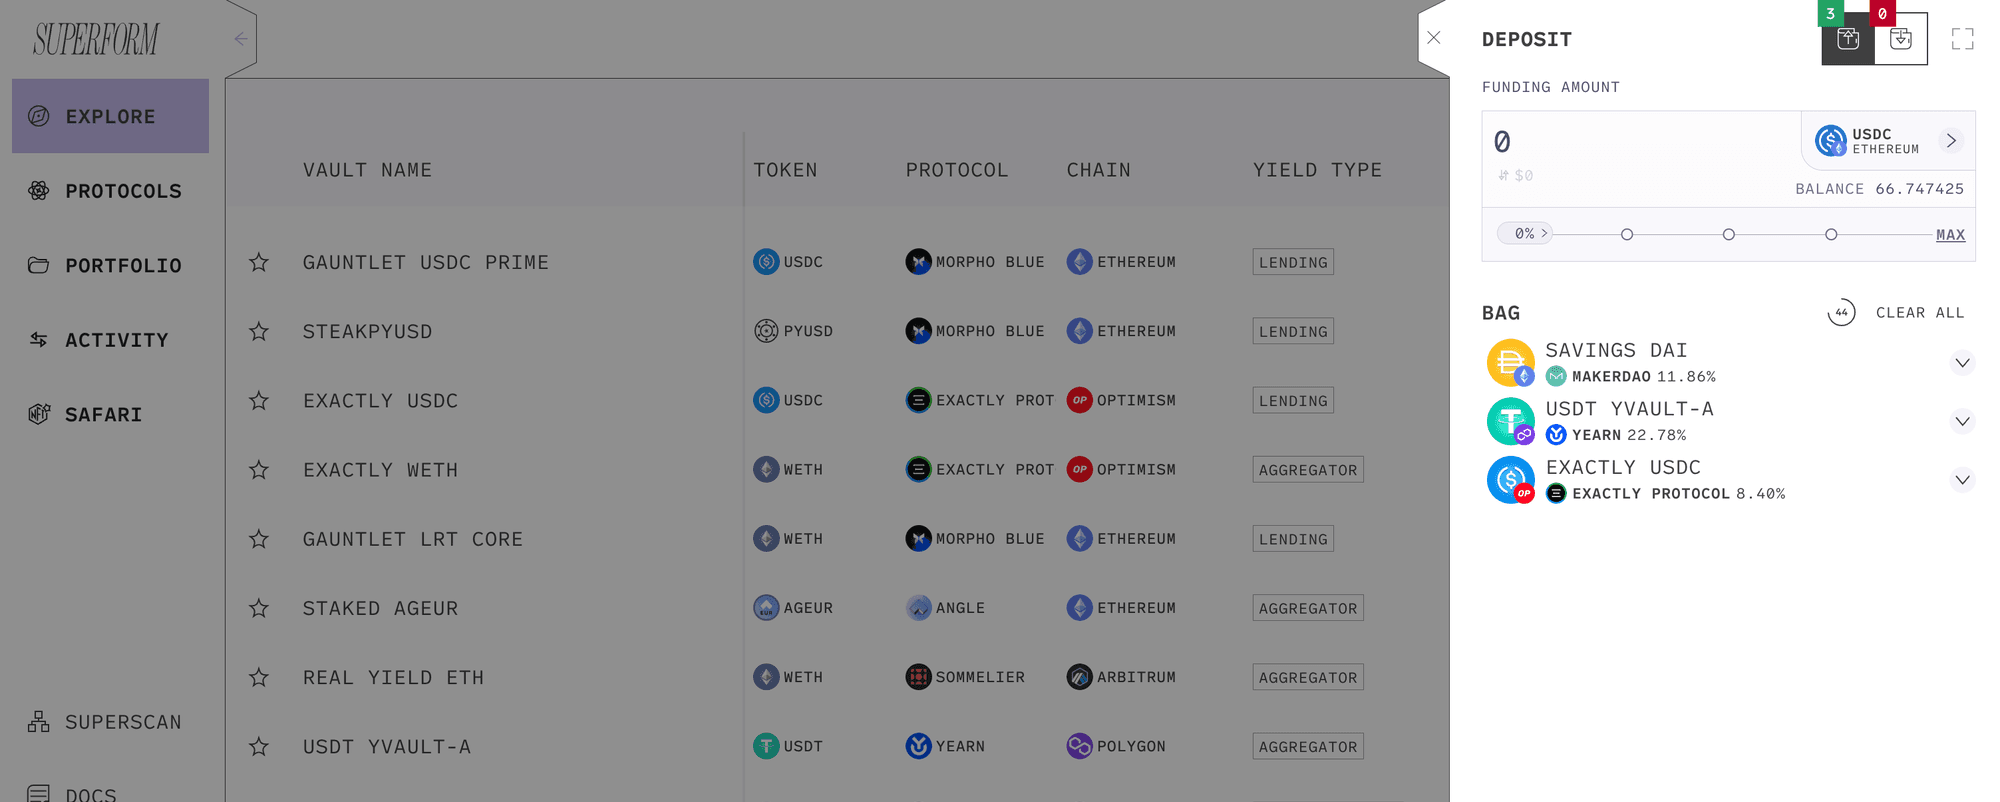Click the Token column header
The height and width of the screenshot is (802, 2000).
[x=785, y=170]
